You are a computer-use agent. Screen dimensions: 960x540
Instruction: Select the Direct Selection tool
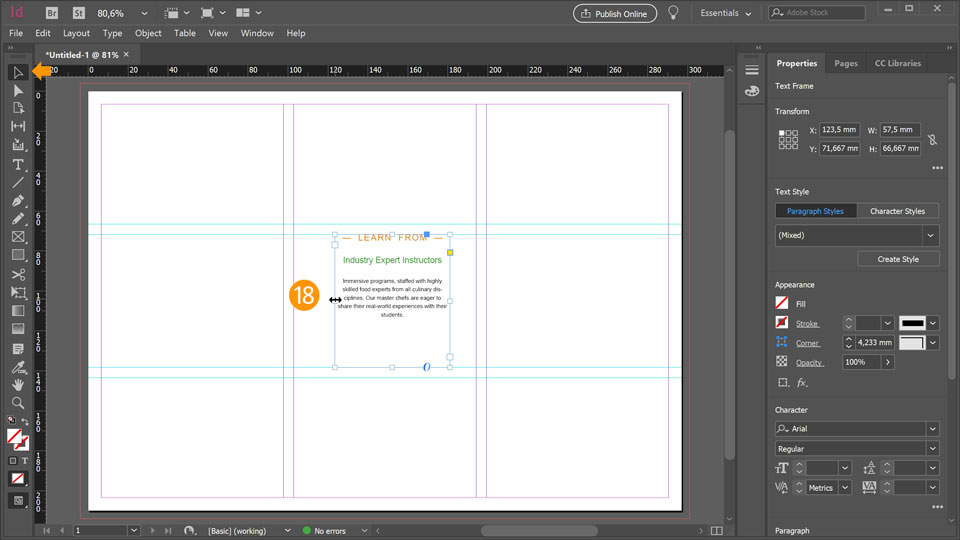pos(18,90)
